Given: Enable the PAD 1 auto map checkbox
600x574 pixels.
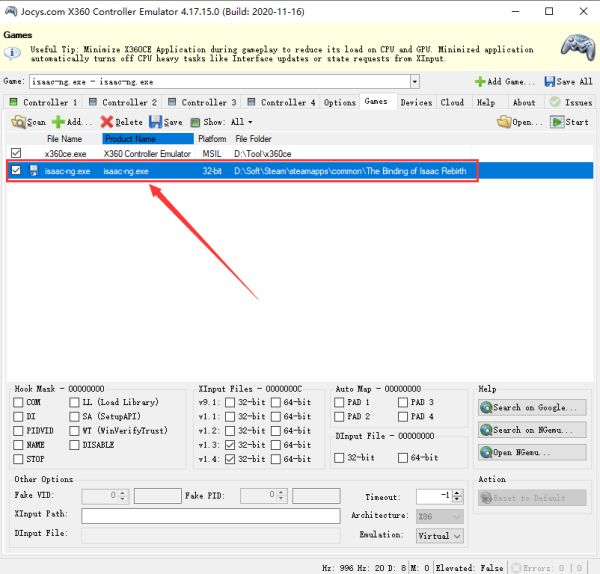Looking at the screenshot, I should point(340,402).
